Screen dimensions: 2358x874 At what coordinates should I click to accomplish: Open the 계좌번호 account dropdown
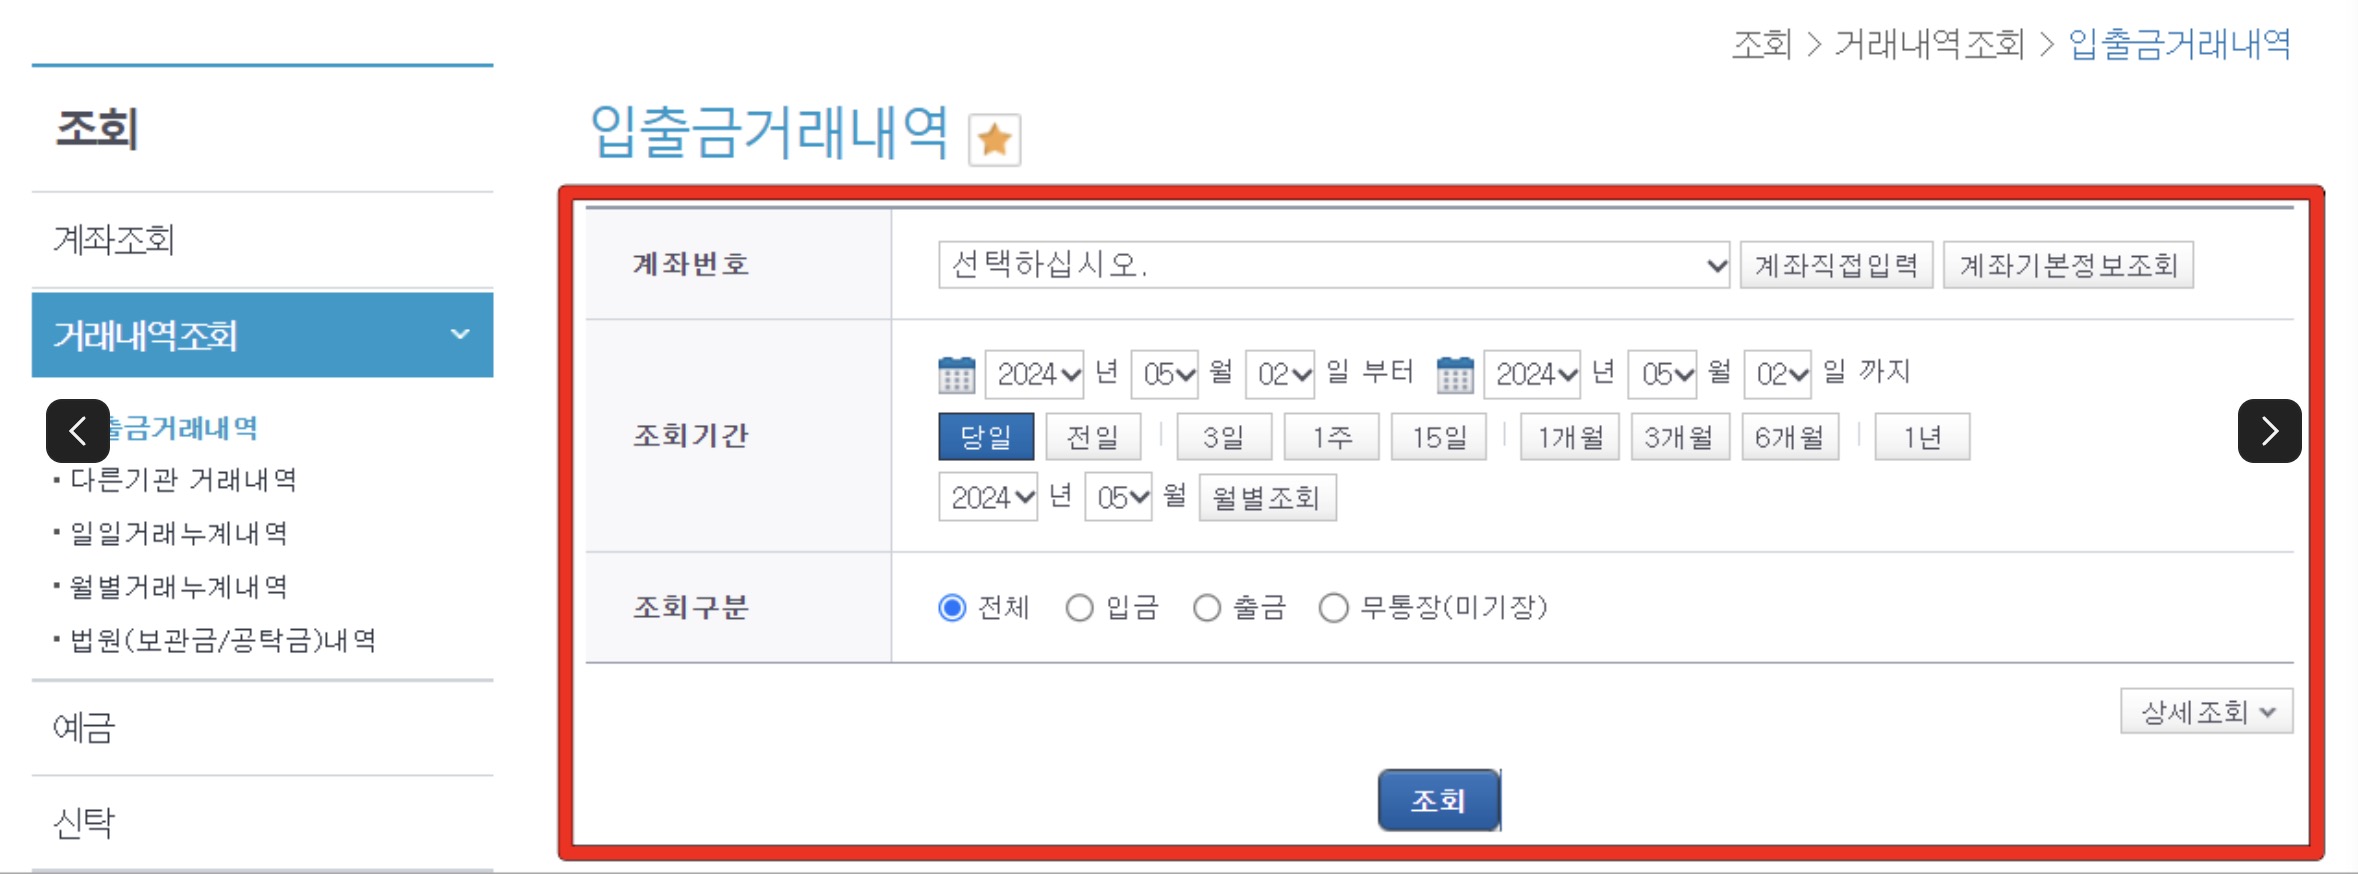click(x=1334, y=265)
